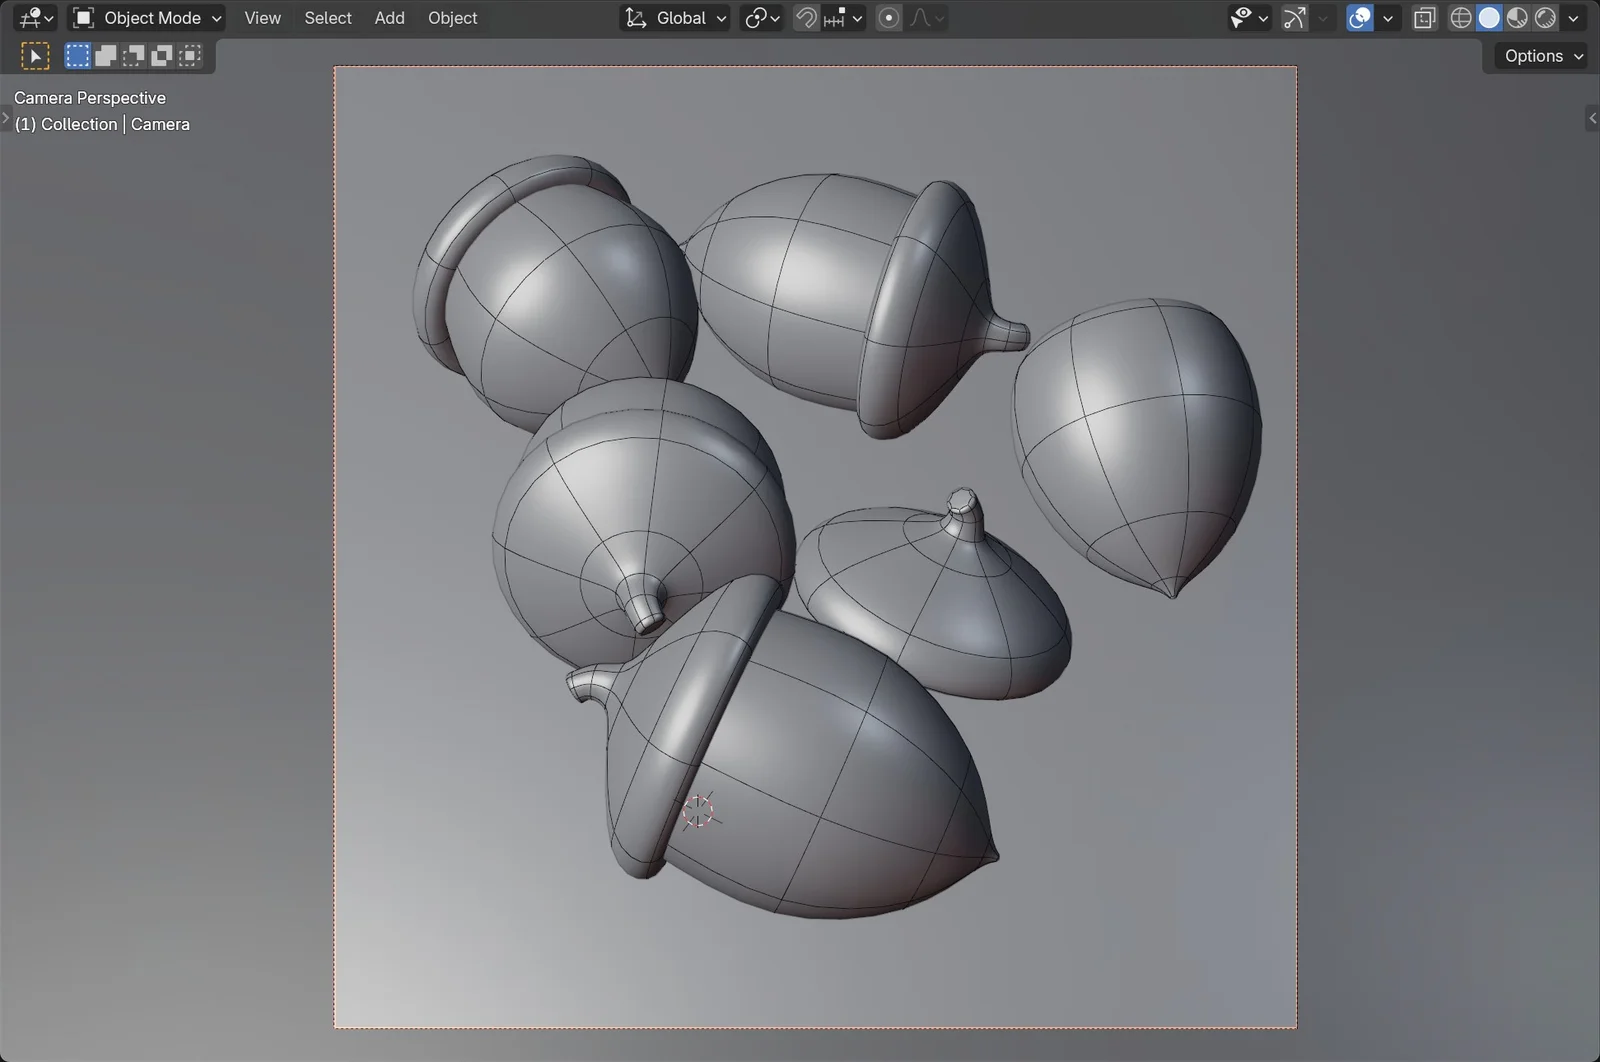1600x1062 pixels.
Task: Open the editor type selector icon
Action: coord(33,17)
